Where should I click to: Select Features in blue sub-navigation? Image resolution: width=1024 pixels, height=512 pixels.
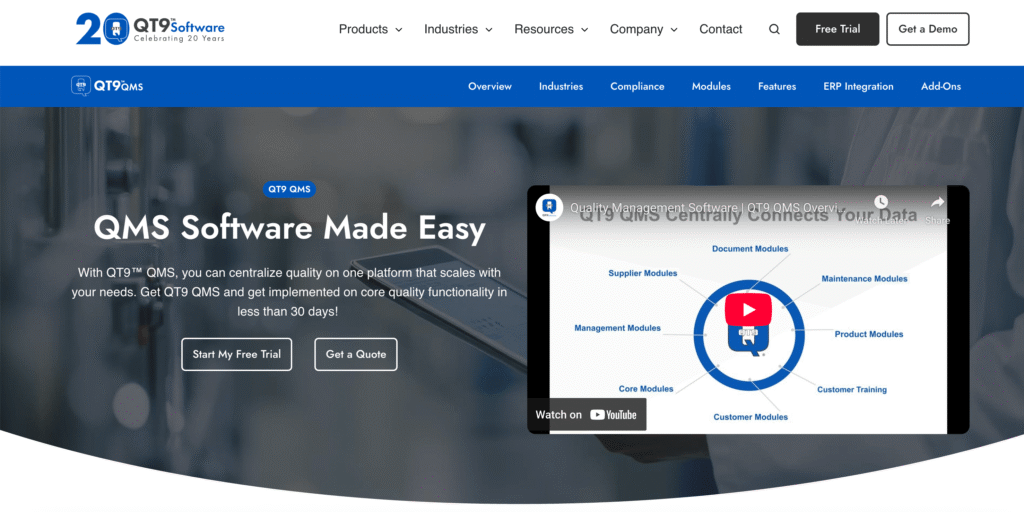click(x=777, y=86)
